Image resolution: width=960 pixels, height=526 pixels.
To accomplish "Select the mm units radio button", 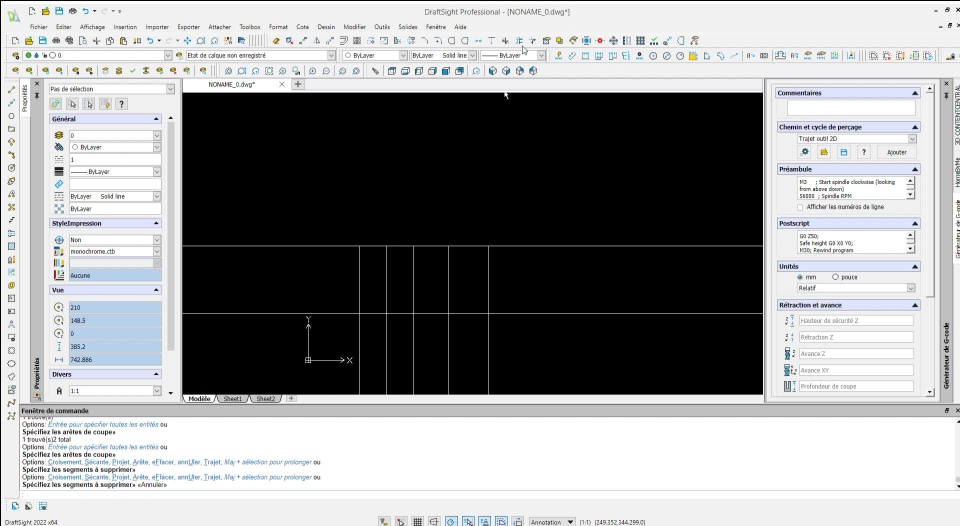I will pos(802,277).
